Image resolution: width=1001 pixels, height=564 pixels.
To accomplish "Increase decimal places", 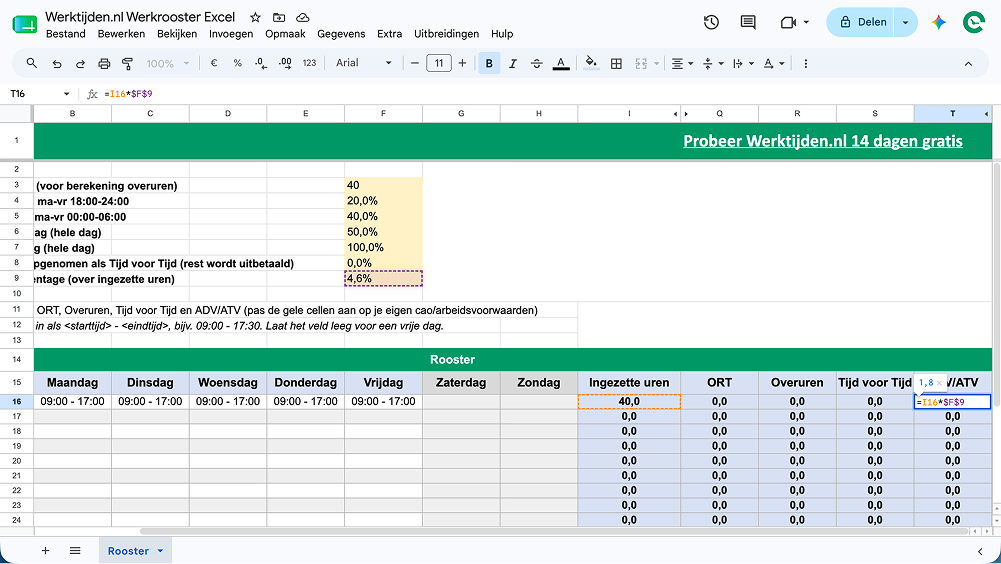I will tap(285, 63).
